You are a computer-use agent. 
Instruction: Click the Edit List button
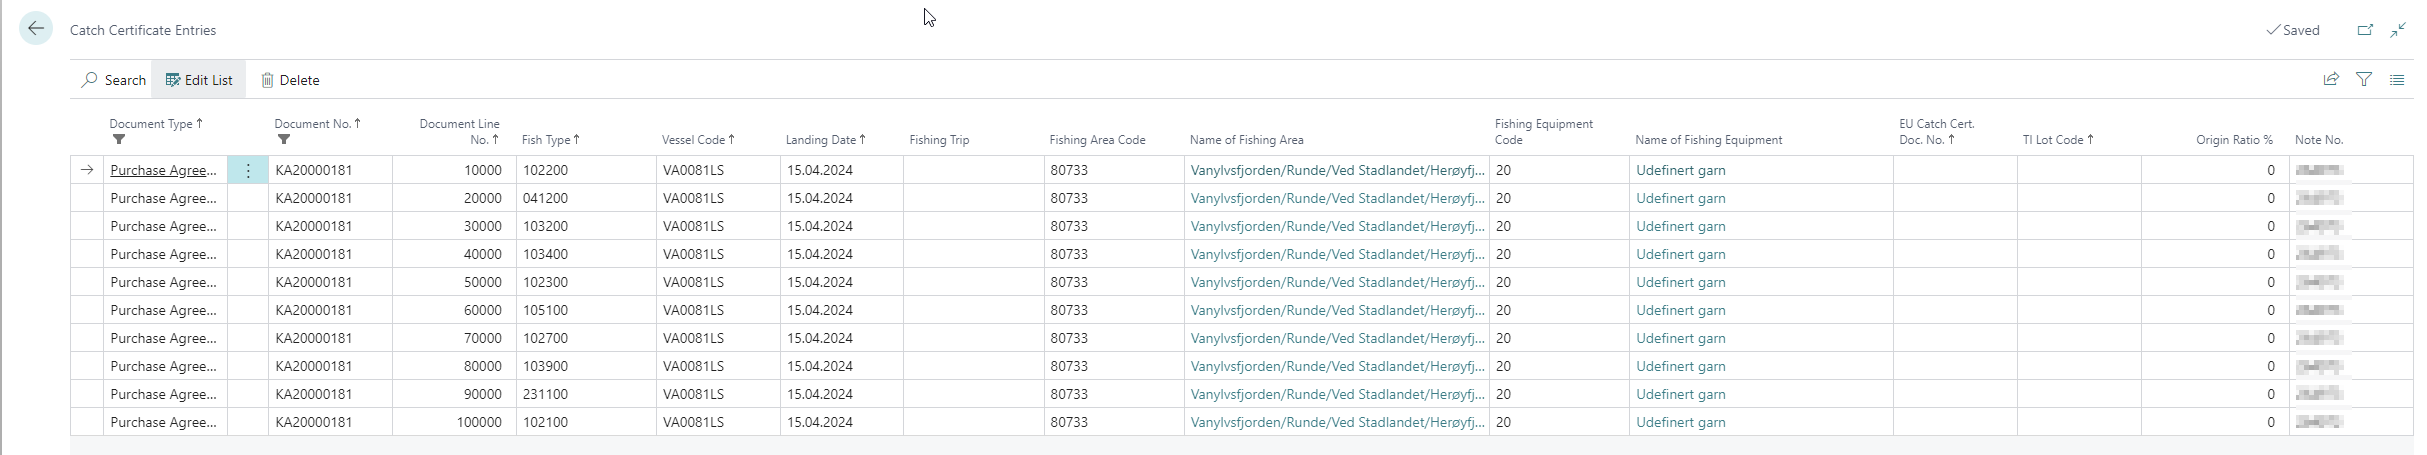pyautogui.click(x=199, y=80)
